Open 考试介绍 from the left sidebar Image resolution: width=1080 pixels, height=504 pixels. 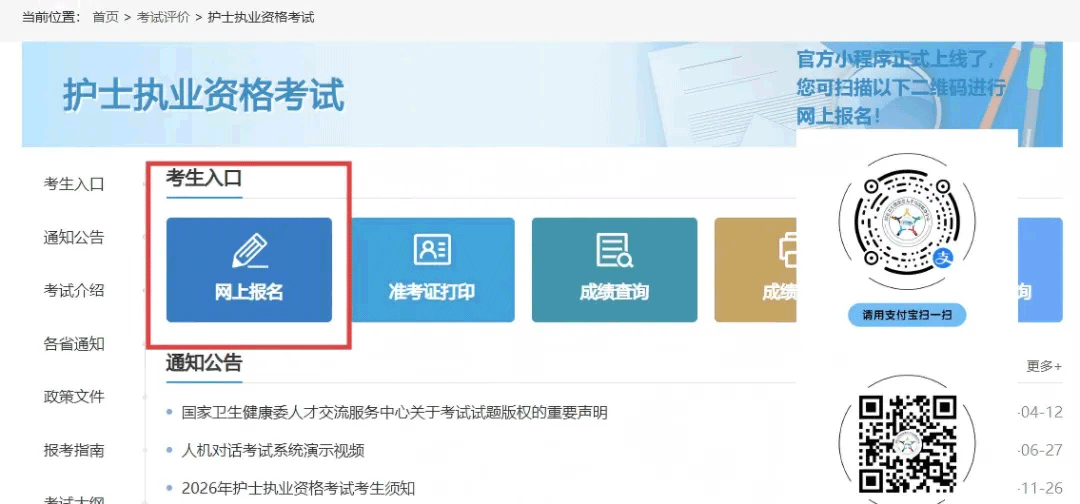(x=74, y=291)
